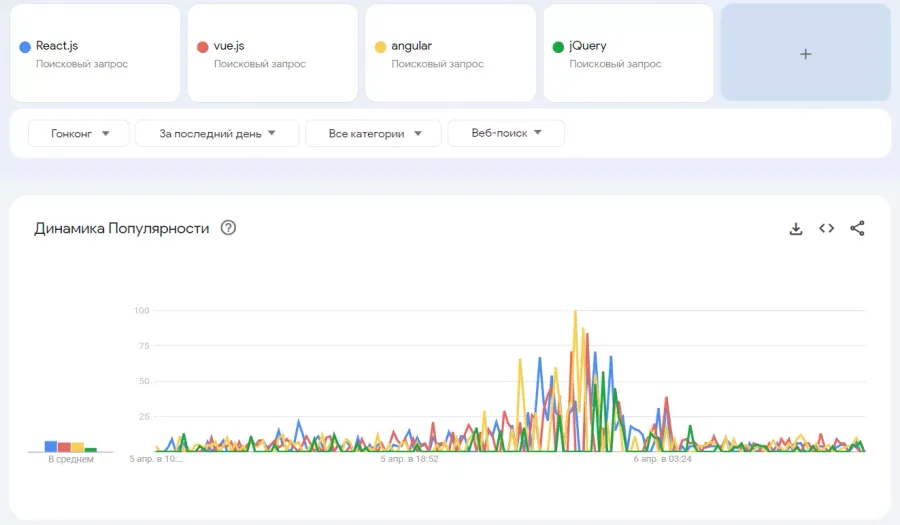This screenshot has width=900, height=525.
Task: Click the blue React.js average bar
Action: coord(51,446)
